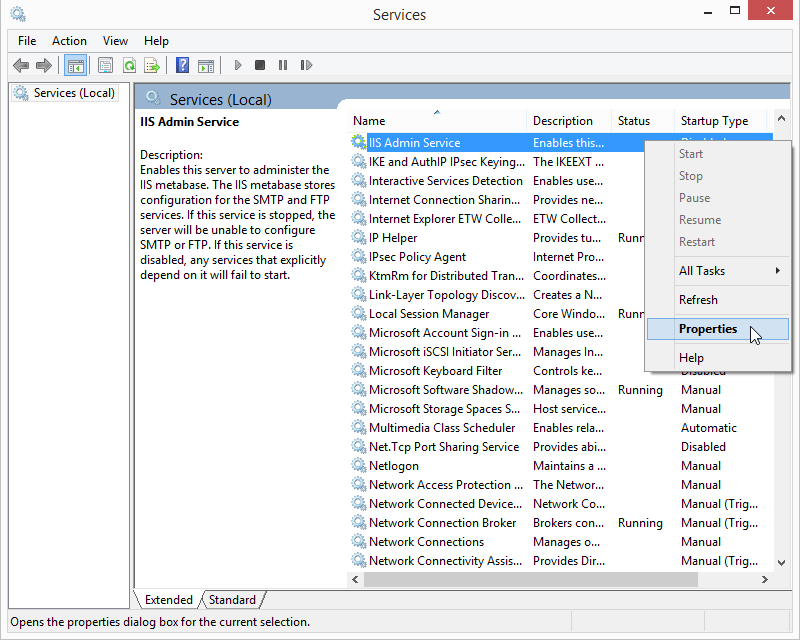Screen dimensions: 800x640
Task: Choose Help in the context menu
Action: [x=717, y=358]
